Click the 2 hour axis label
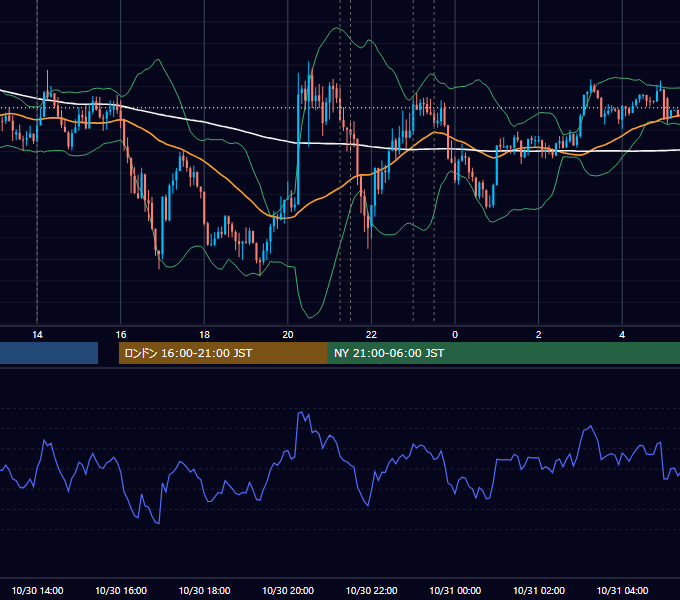The image size is (680, 600). pyautogui.click(x=539, y=335)
